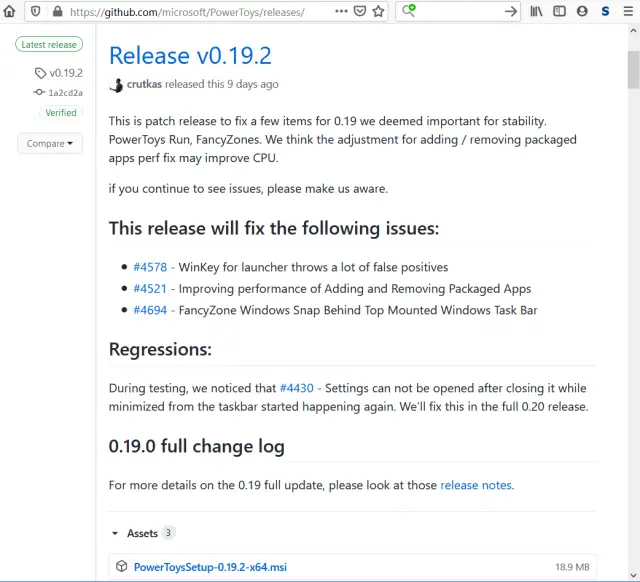Download PowerToysSetup-0.19.2-x64.msi

[210, 567]
